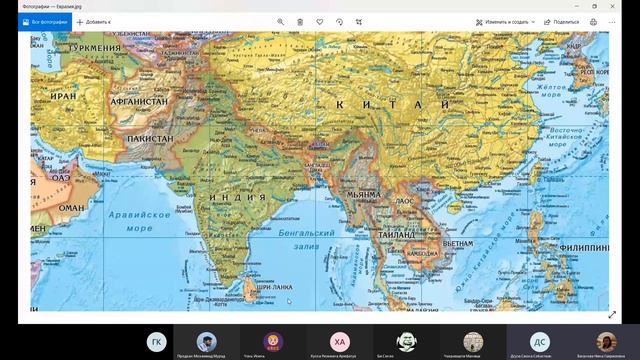Select the ХА participant avatar

(340, 342)
